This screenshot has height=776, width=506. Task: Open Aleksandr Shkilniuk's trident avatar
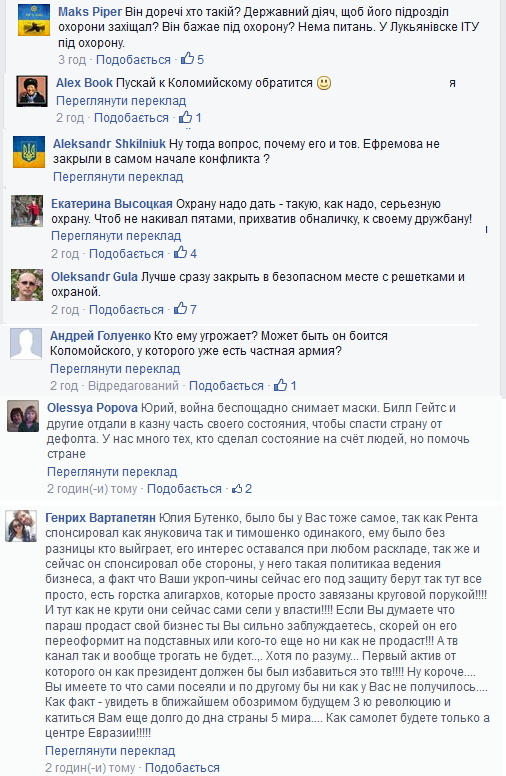(x=29, y=152)
